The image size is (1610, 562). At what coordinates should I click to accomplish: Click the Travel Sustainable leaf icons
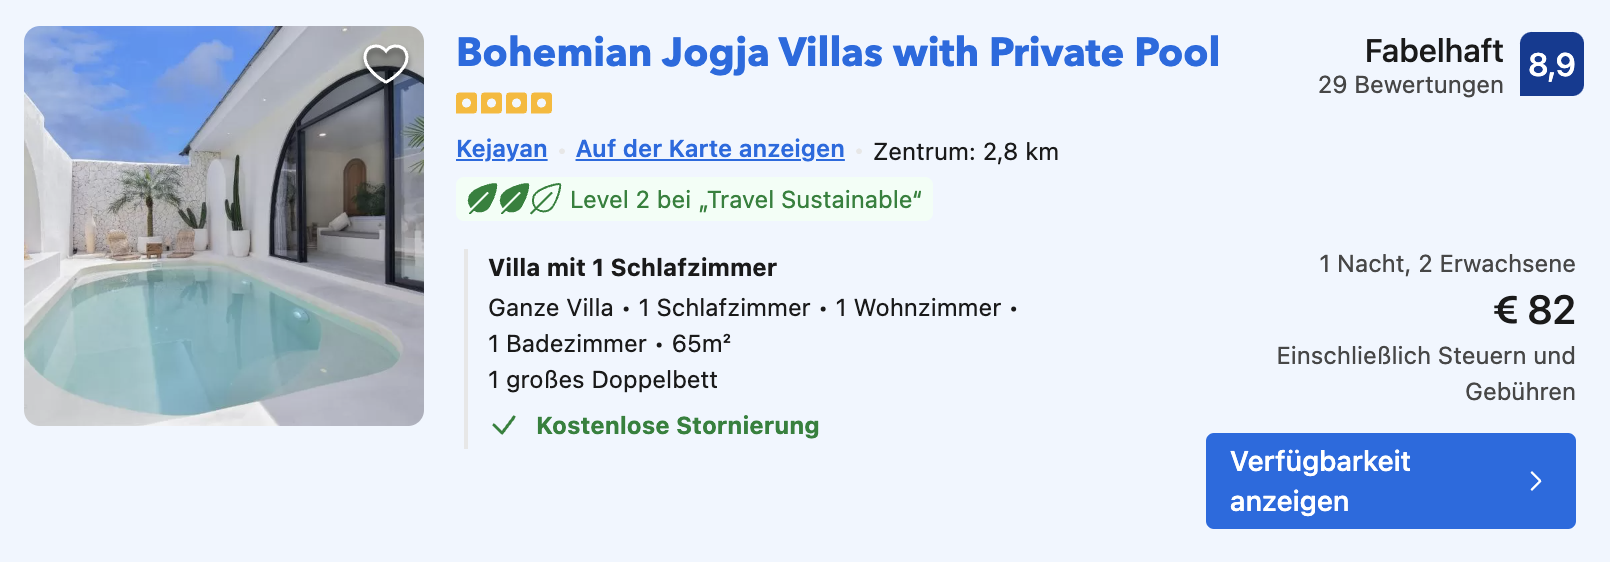point(514,199)
